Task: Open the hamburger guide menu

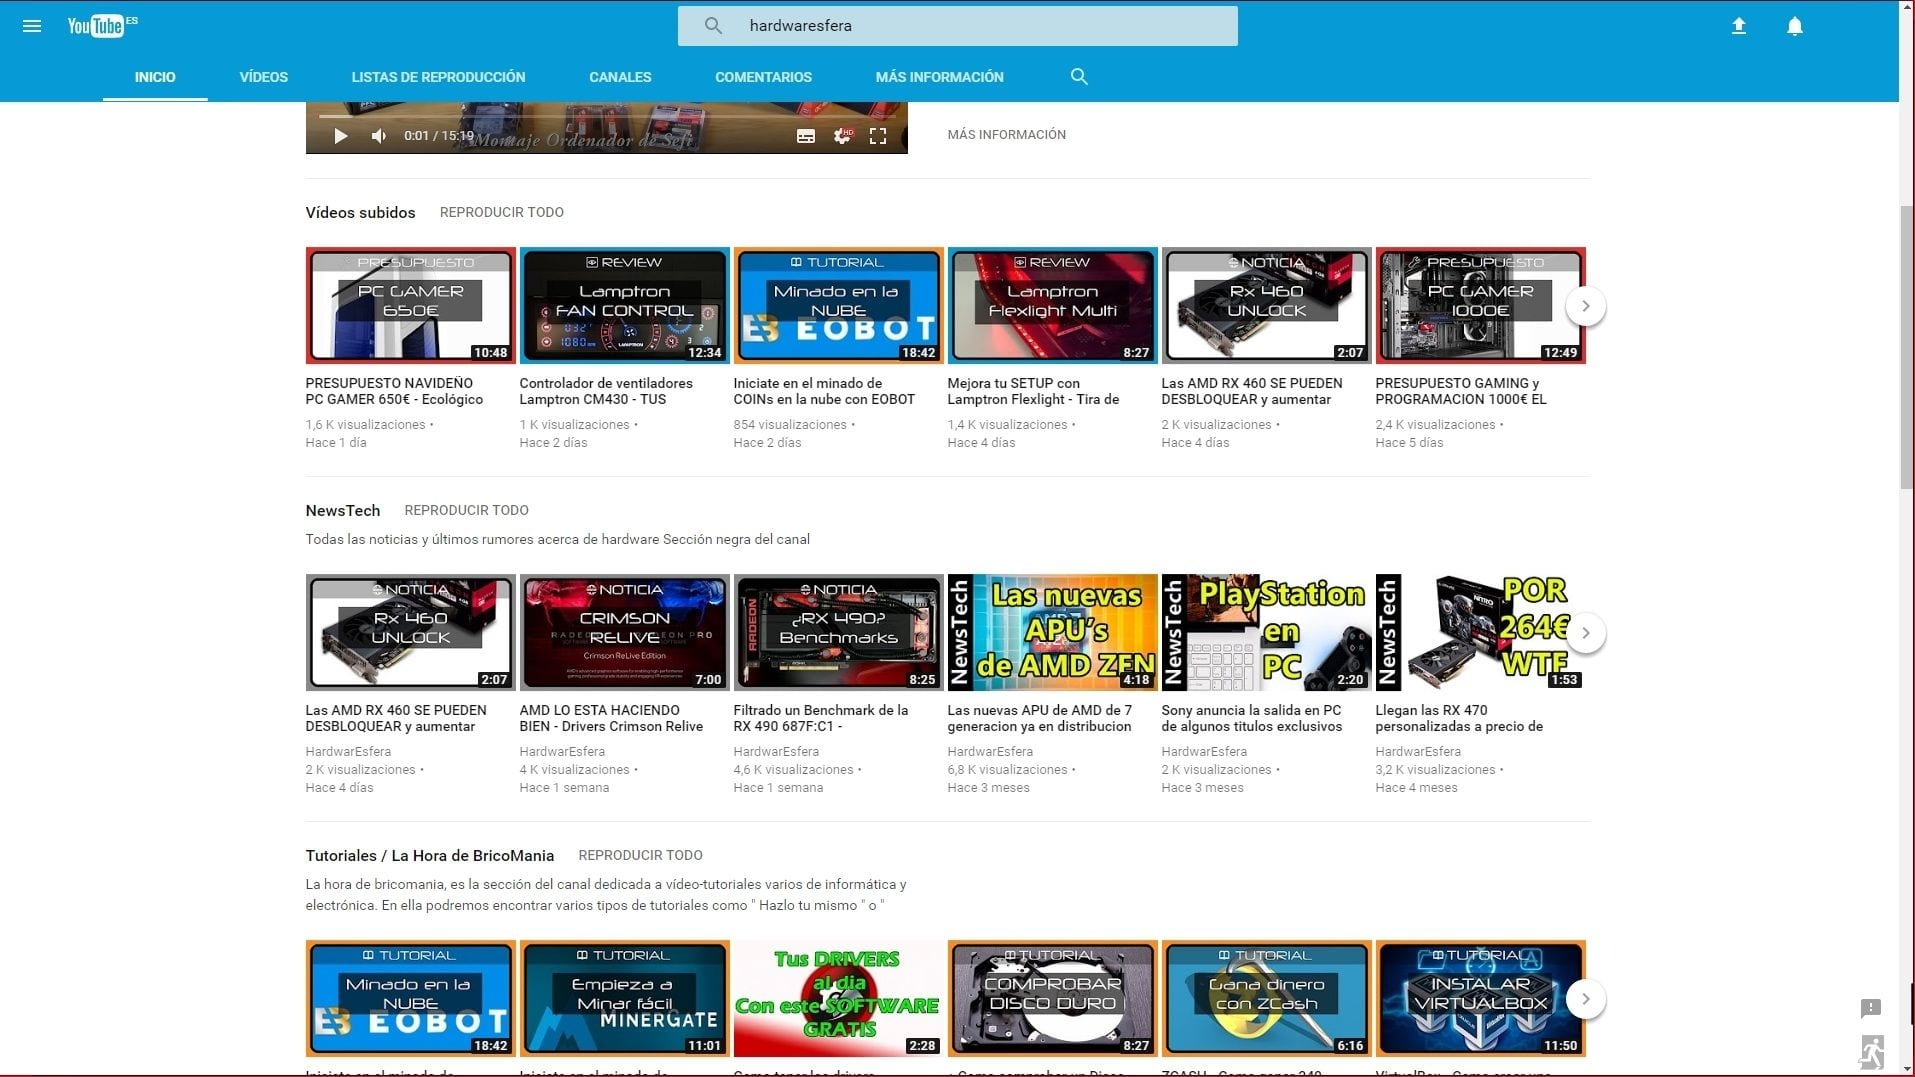Action: [32, 26]
